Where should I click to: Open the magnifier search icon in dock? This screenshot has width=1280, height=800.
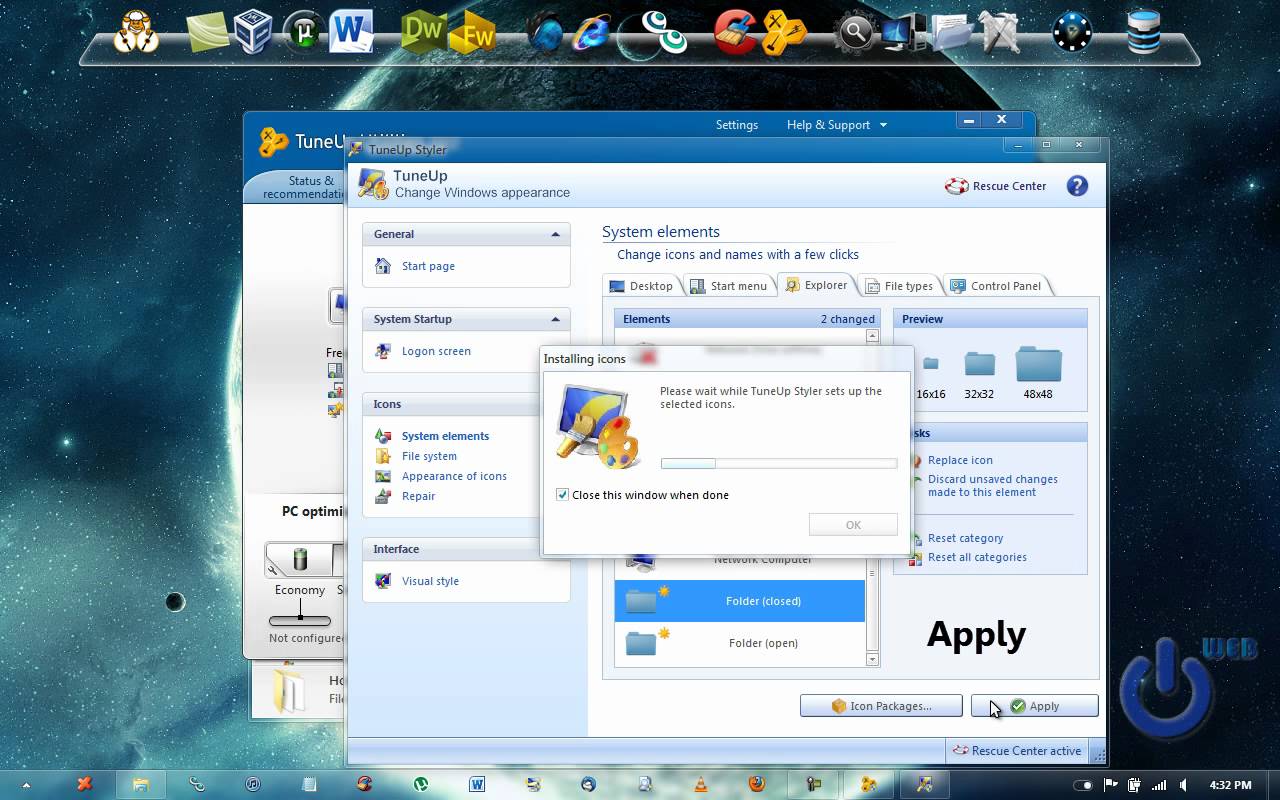[x=855, y=33]
